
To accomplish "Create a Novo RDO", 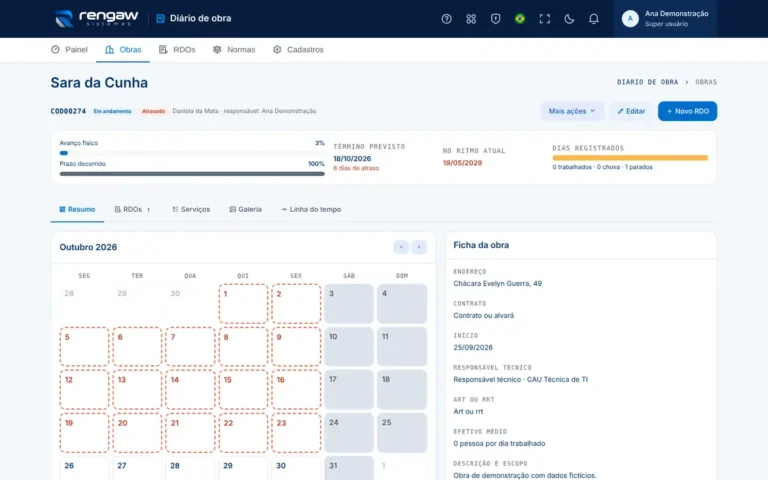I will 687,111.
